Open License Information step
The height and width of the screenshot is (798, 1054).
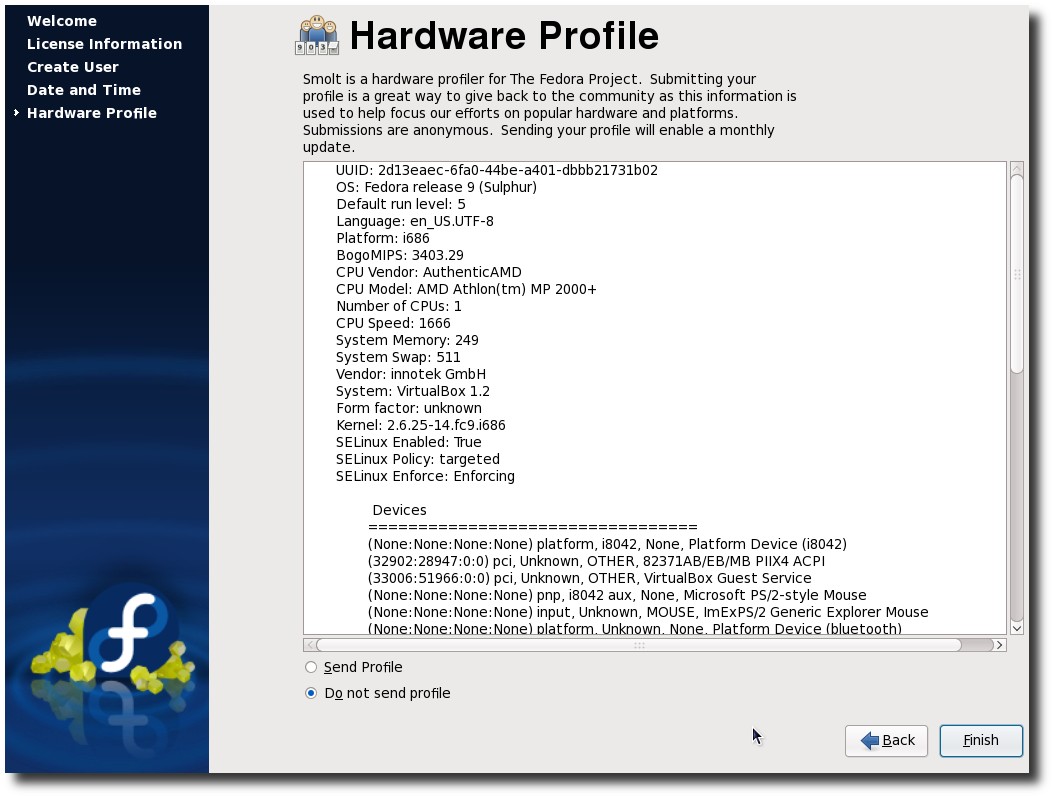click(x=104, y=44)
